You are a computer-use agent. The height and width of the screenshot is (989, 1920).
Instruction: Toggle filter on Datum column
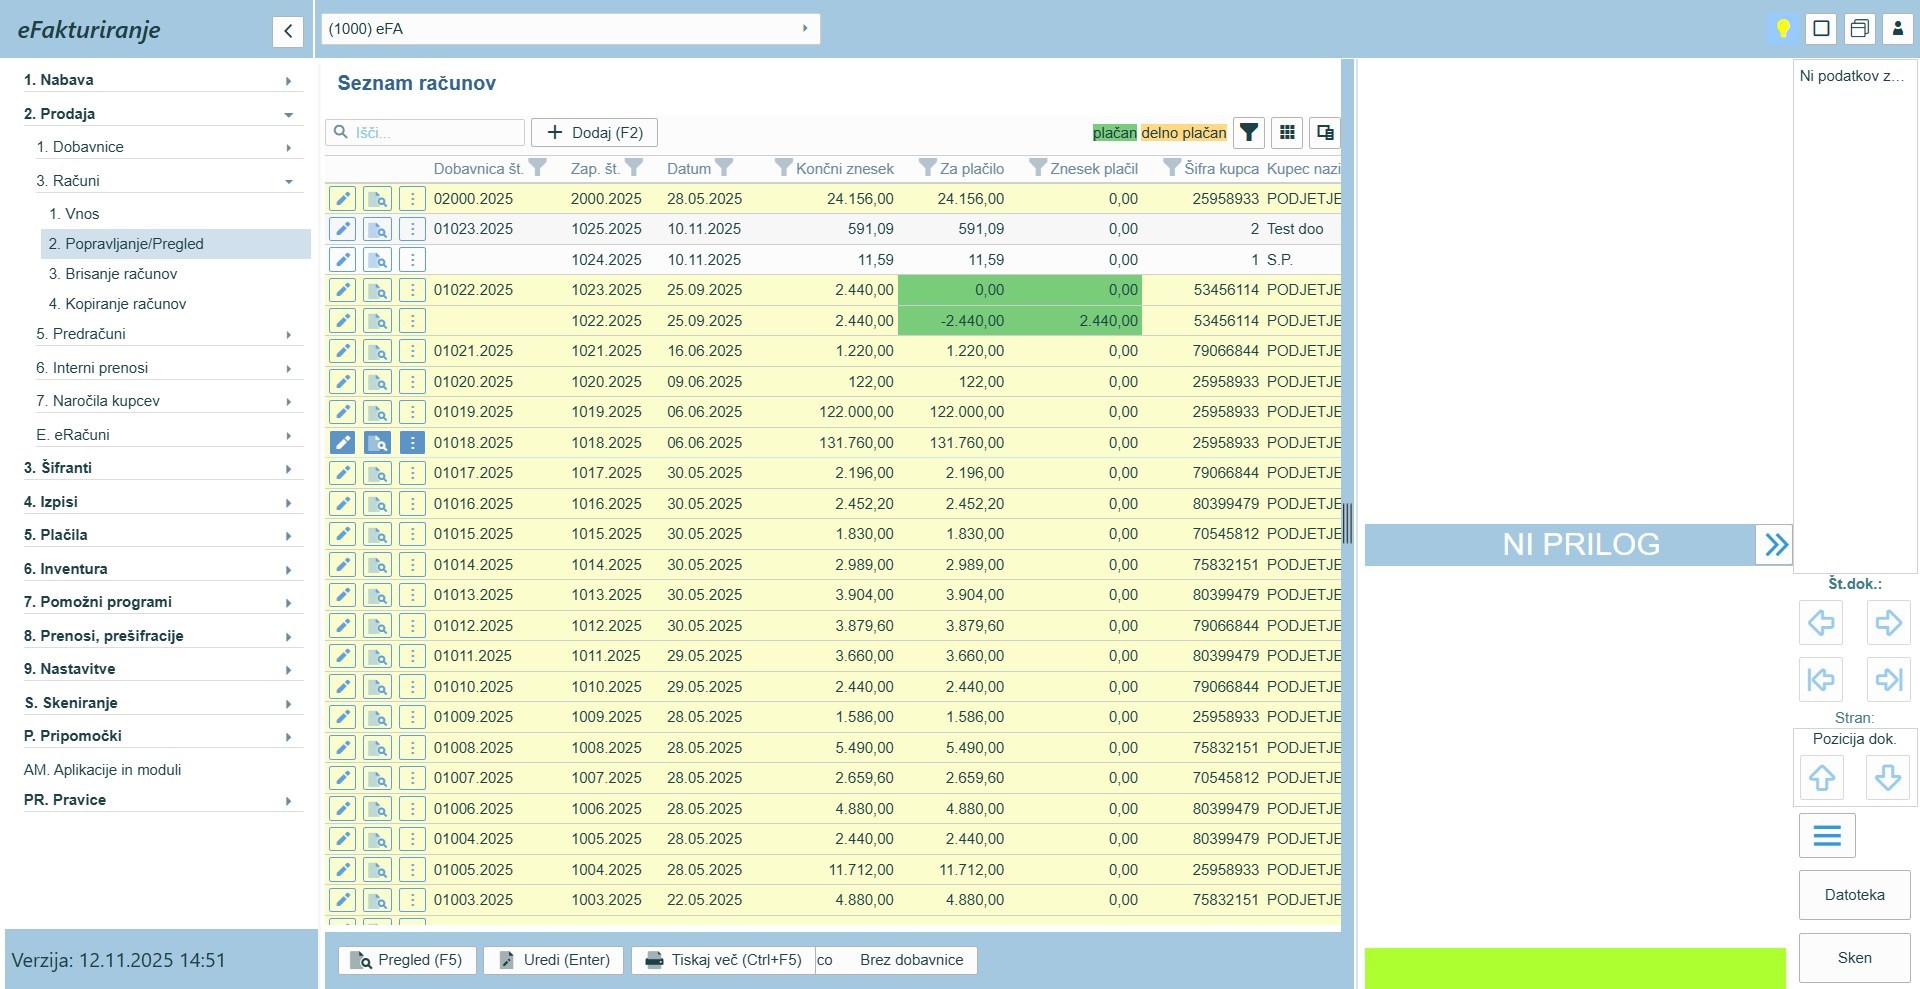coord(725,167)
